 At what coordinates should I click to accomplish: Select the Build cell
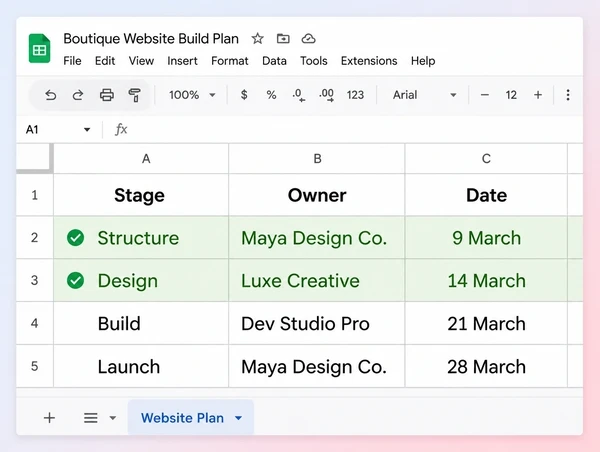(x=141, y=323)
